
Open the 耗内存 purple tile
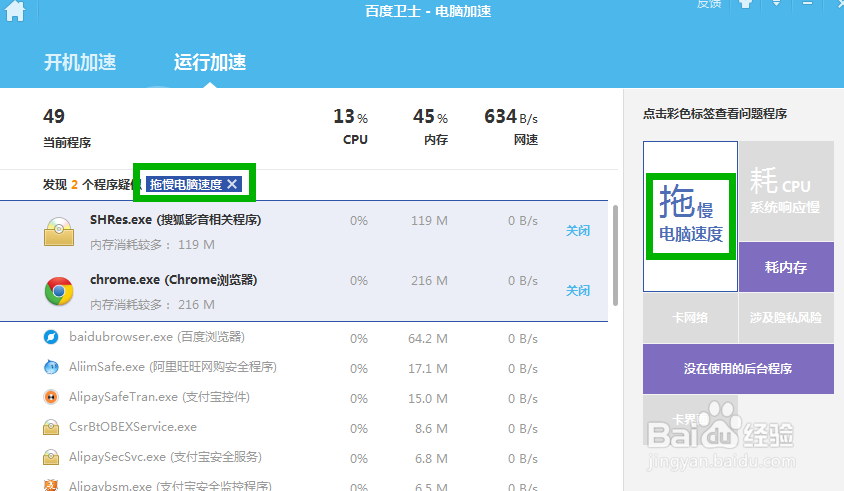[x=786, y=267]
